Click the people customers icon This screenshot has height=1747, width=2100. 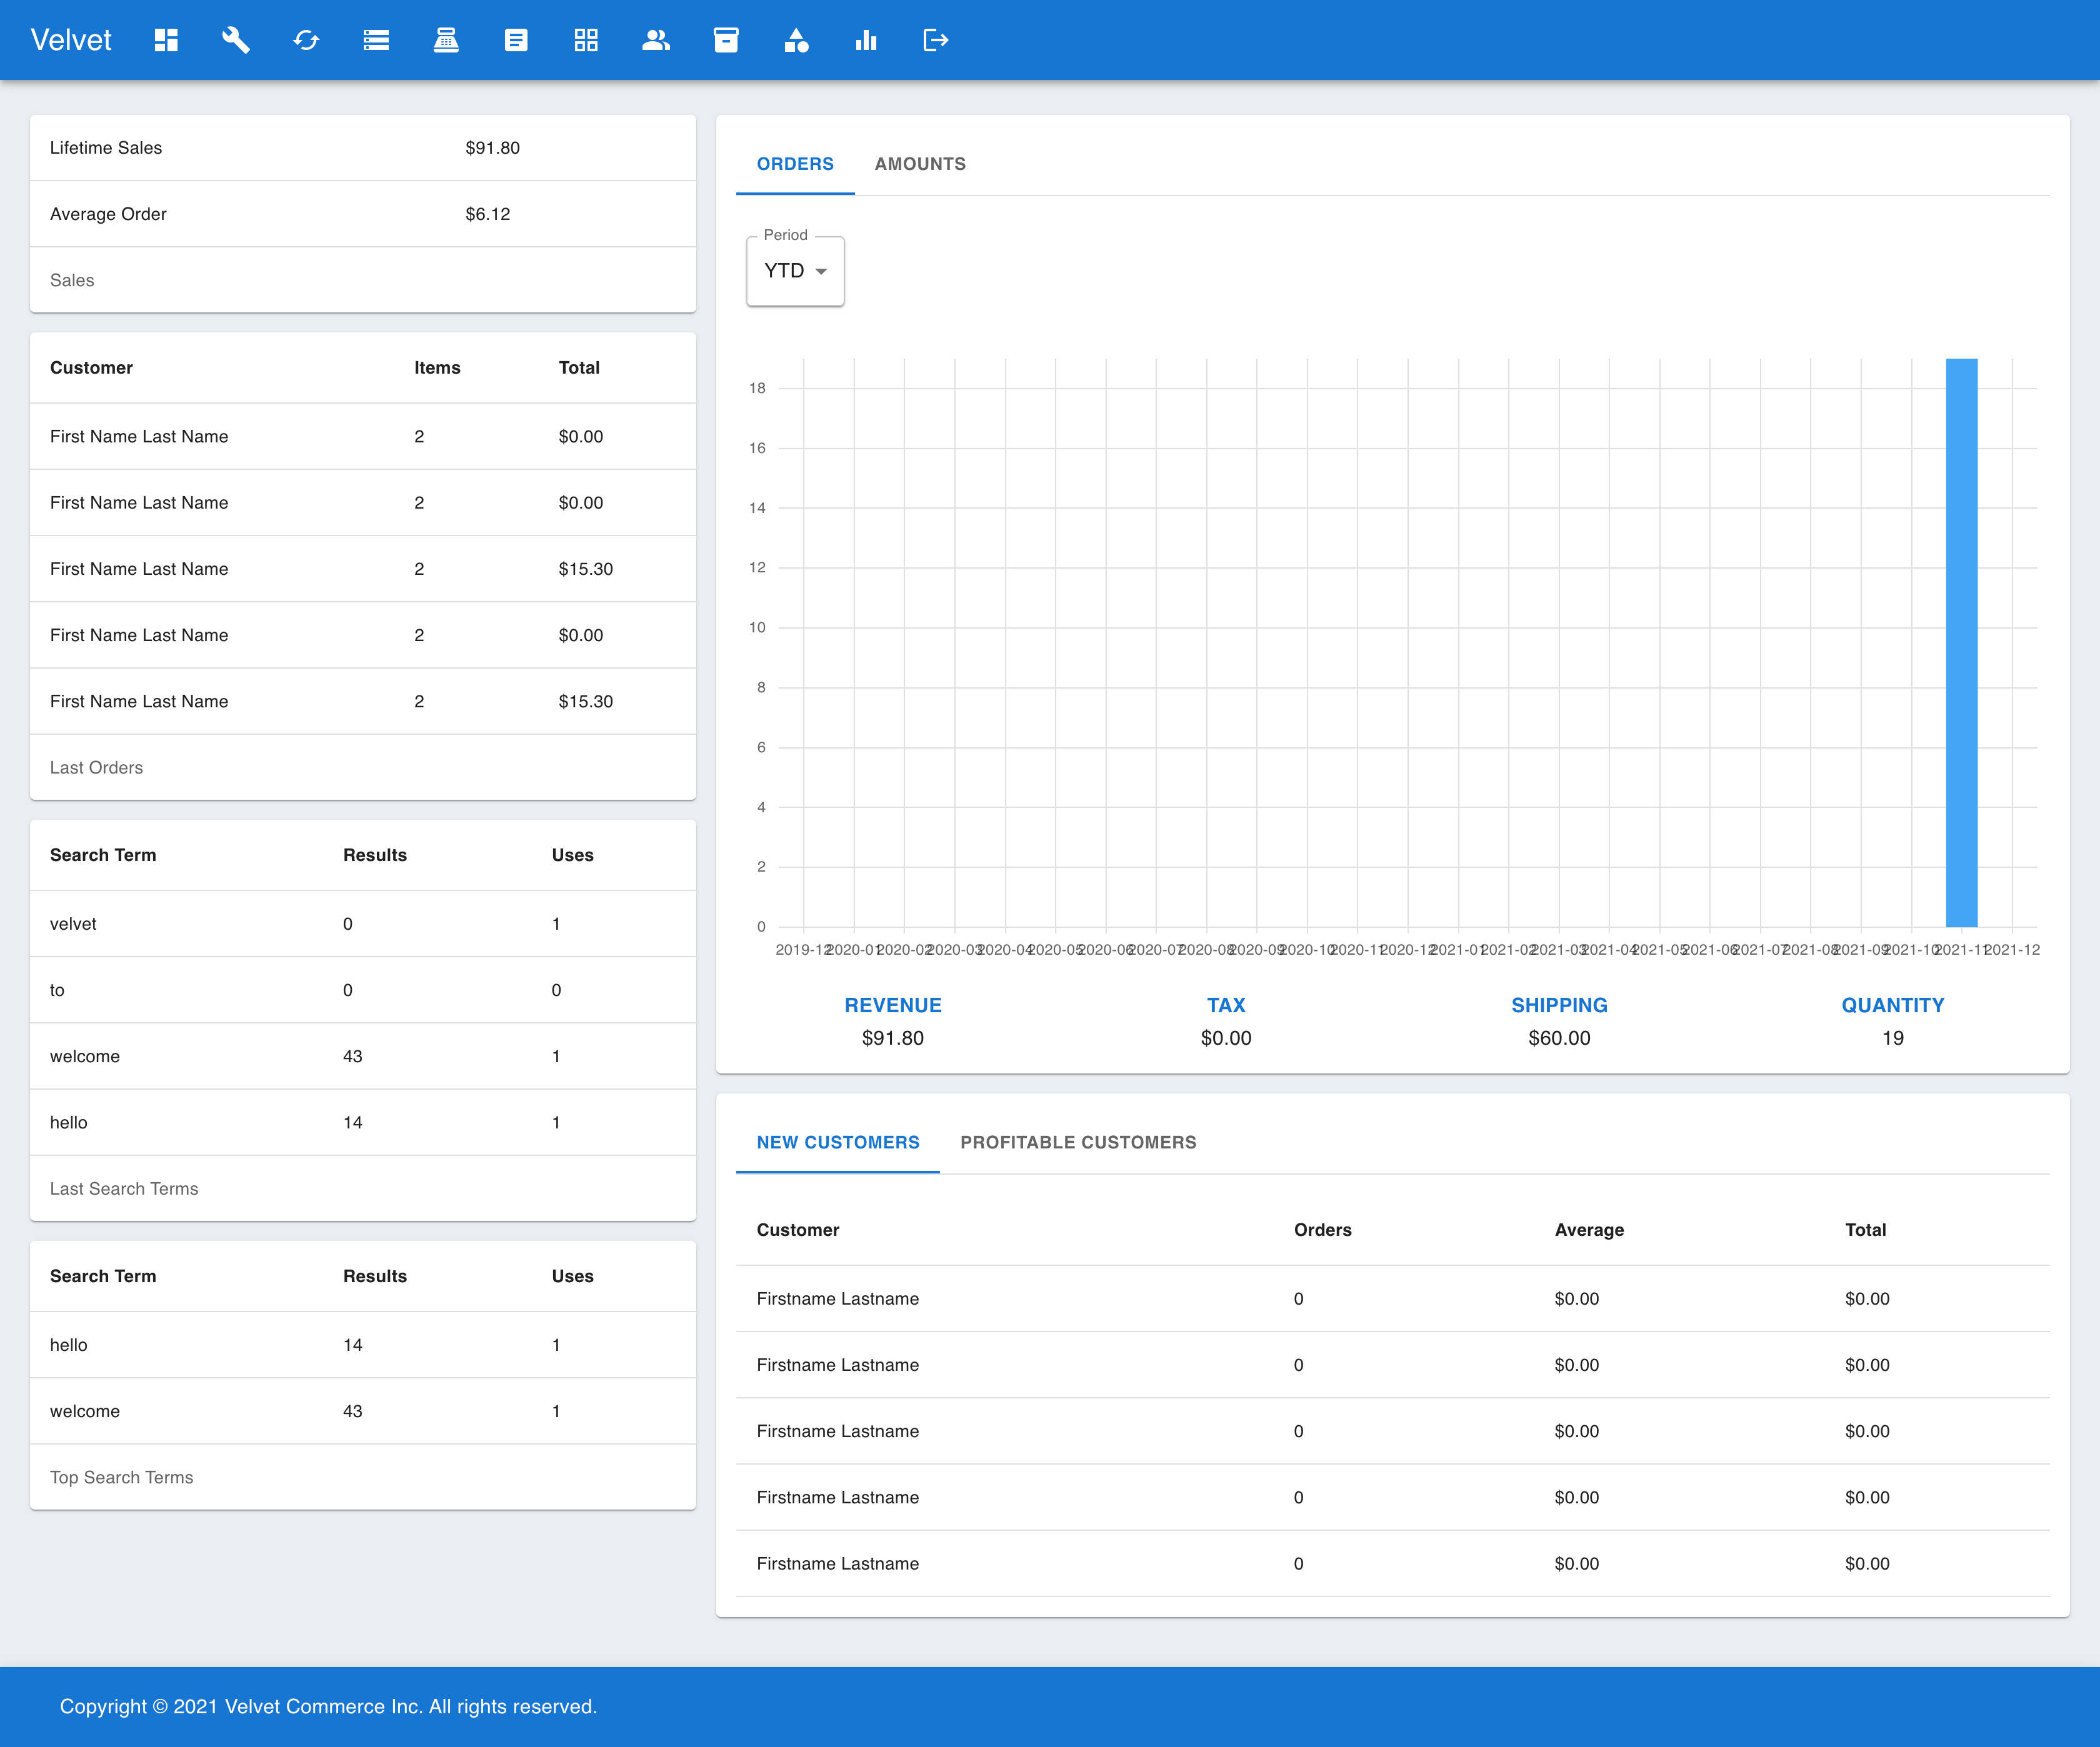[656, 40]
